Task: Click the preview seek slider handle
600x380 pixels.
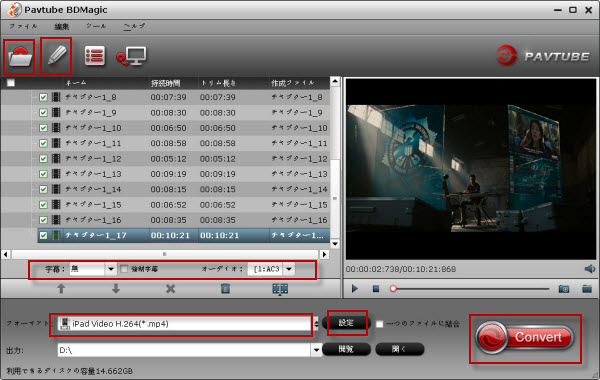Action: click(393, 289)
